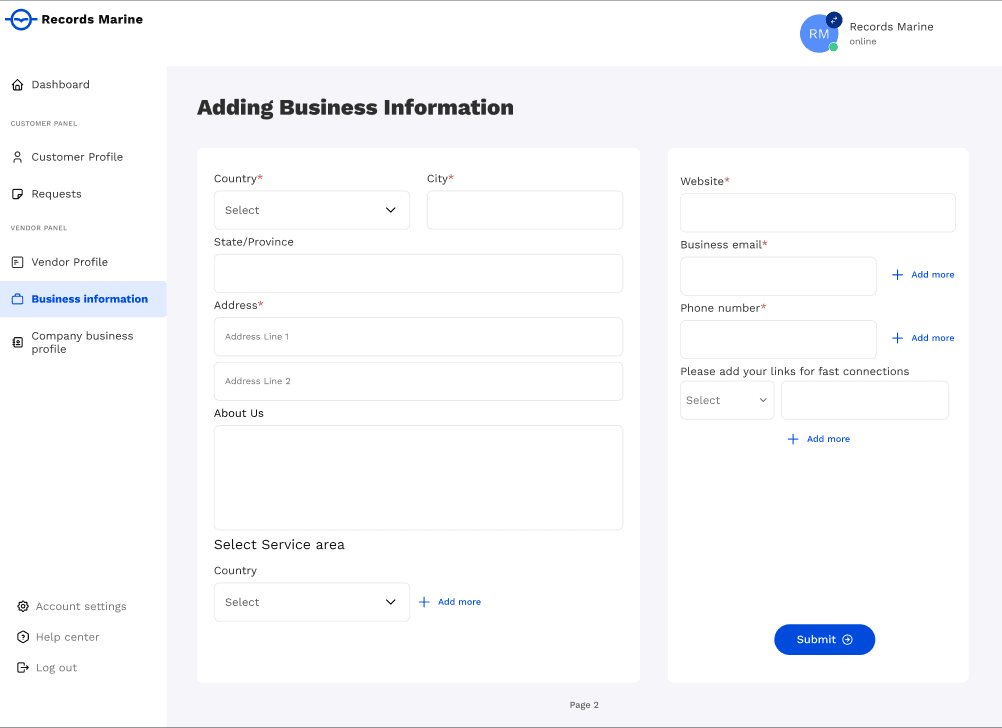Click Add more next to Phone number
1002x728 pixels.
point(923,338)
